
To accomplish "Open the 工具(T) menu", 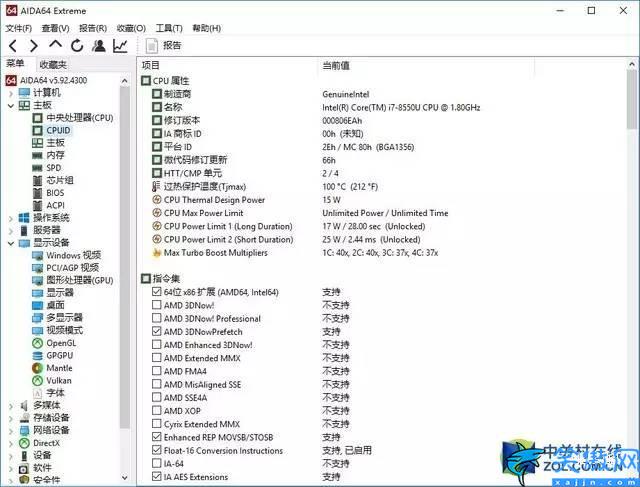I will pyautogui.click(x=169, y=28).
